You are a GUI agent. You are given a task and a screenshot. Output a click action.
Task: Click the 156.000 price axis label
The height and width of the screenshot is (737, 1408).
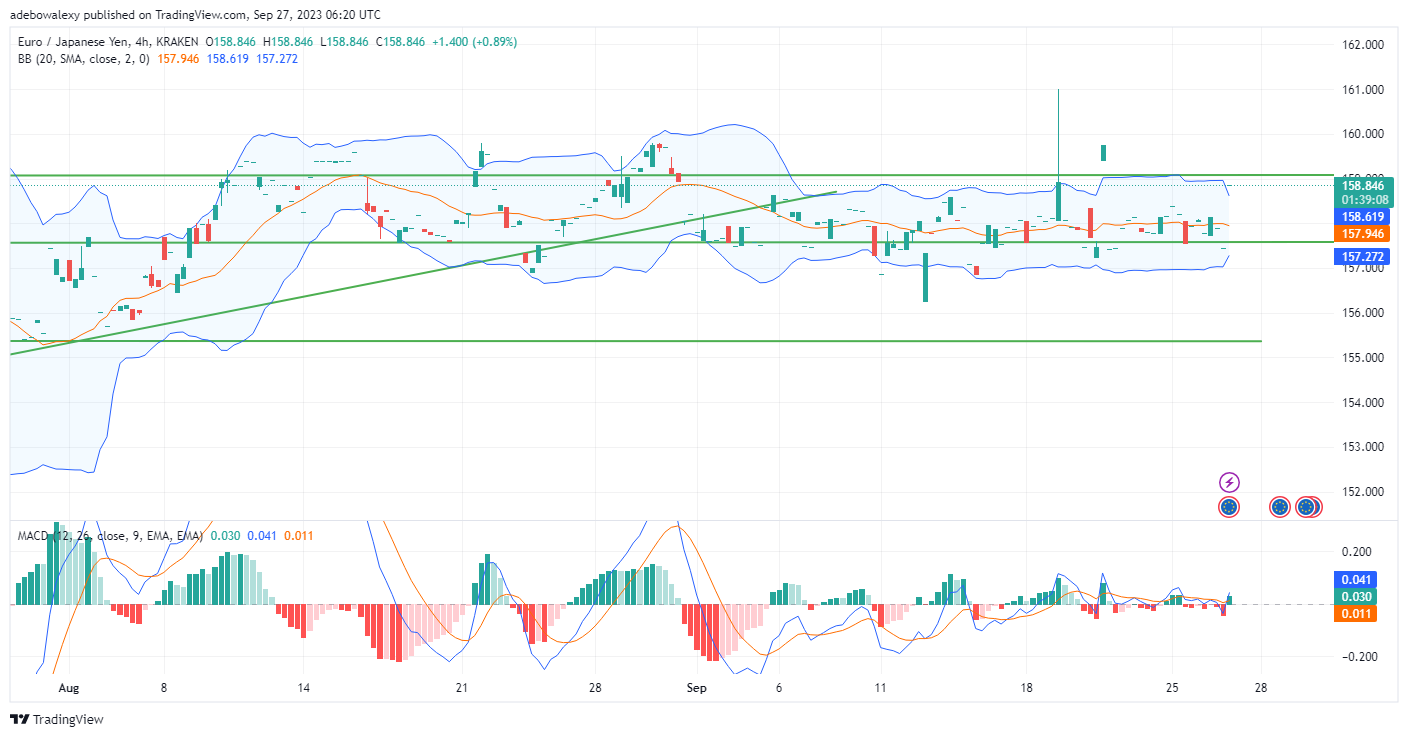click(1362, 313)
